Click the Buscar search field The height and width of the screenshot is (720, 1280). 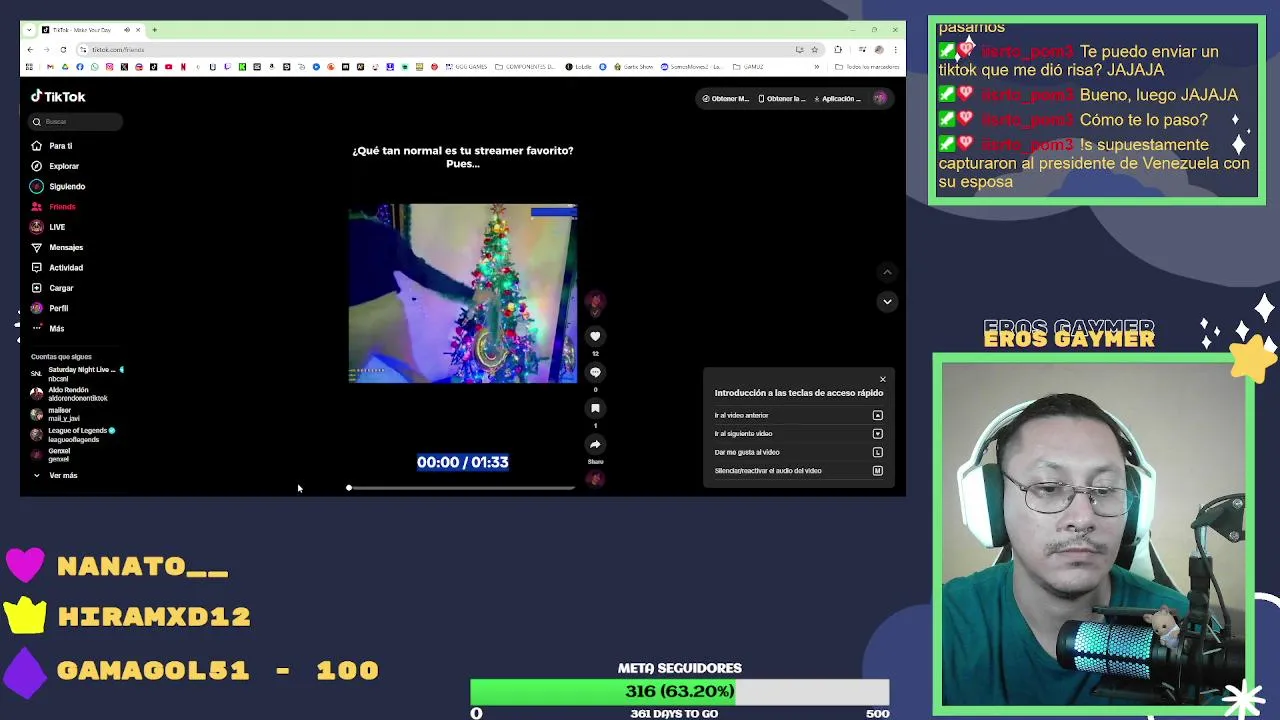[x=76, y=121]
